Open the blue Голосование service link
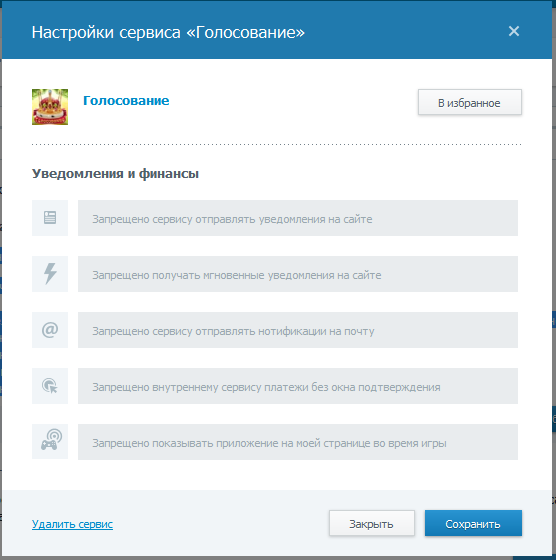Image resolution: width=556 pixels, height=560 pixels. pos(126,101)
